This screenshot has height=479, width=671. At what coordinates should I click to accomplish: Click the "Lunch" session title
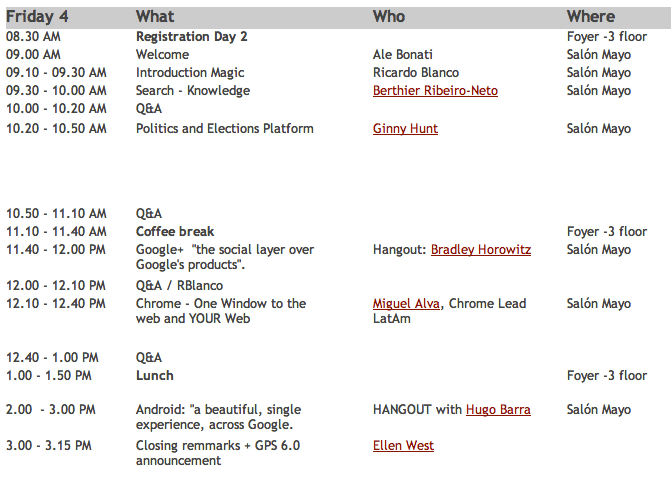pos(155,376)
